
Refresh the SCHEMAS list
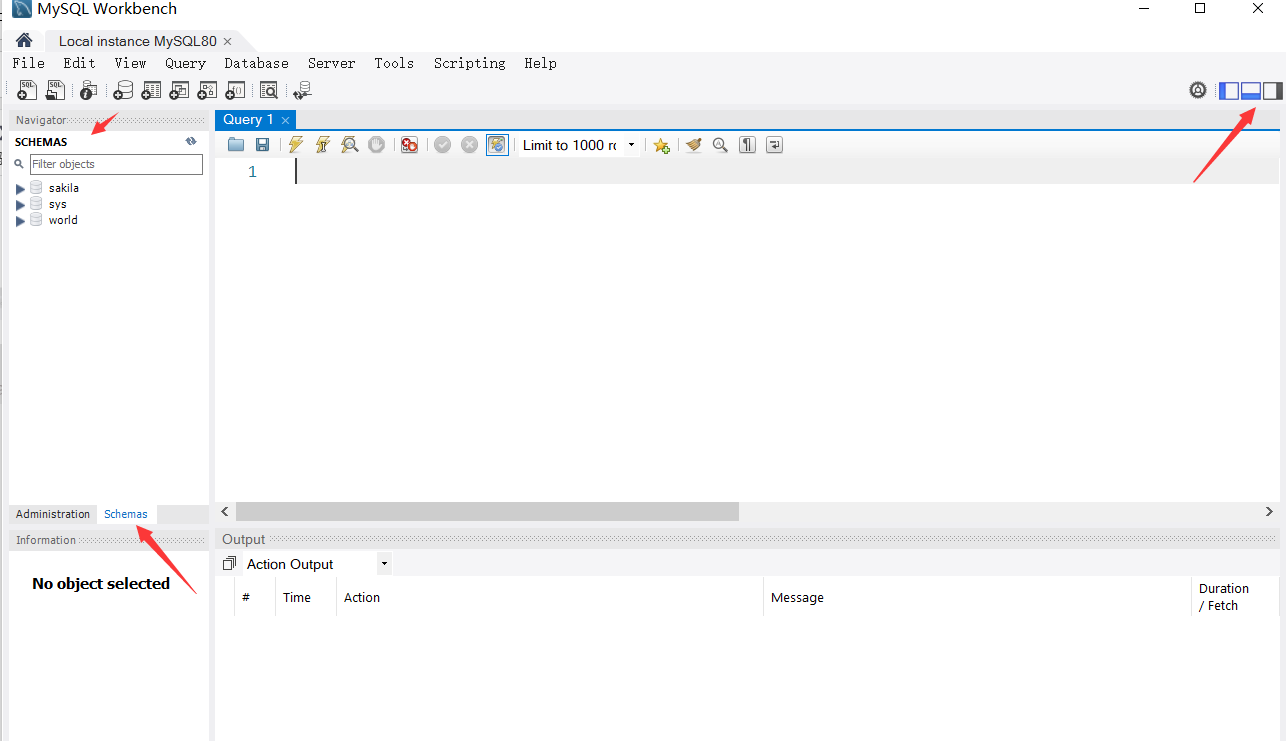click(191, 142)
